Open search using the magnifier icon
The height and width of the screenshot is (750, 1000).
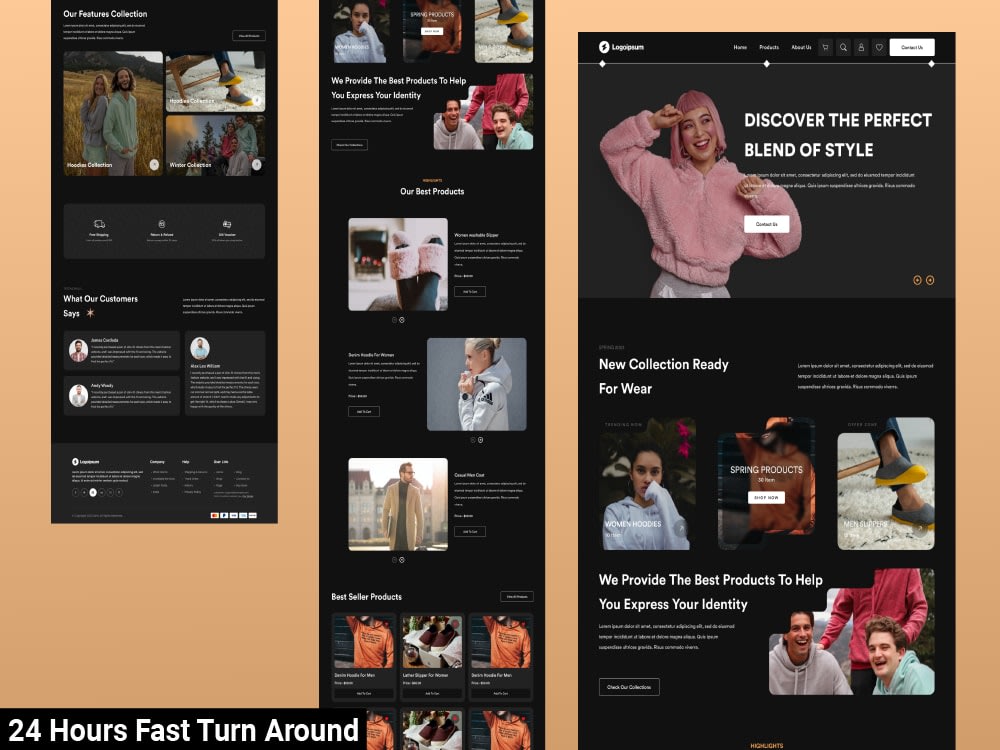[843, 47]
